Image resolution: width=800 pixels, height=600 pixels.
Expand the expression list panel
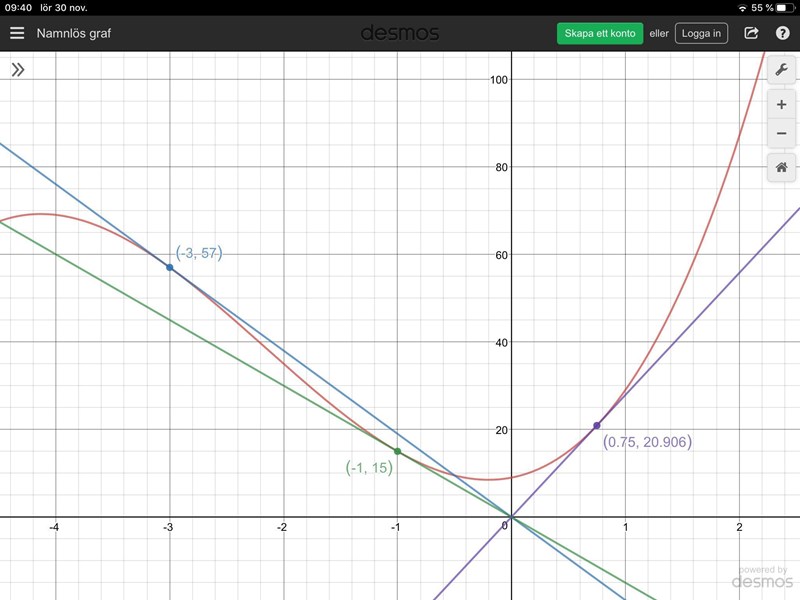17,70
